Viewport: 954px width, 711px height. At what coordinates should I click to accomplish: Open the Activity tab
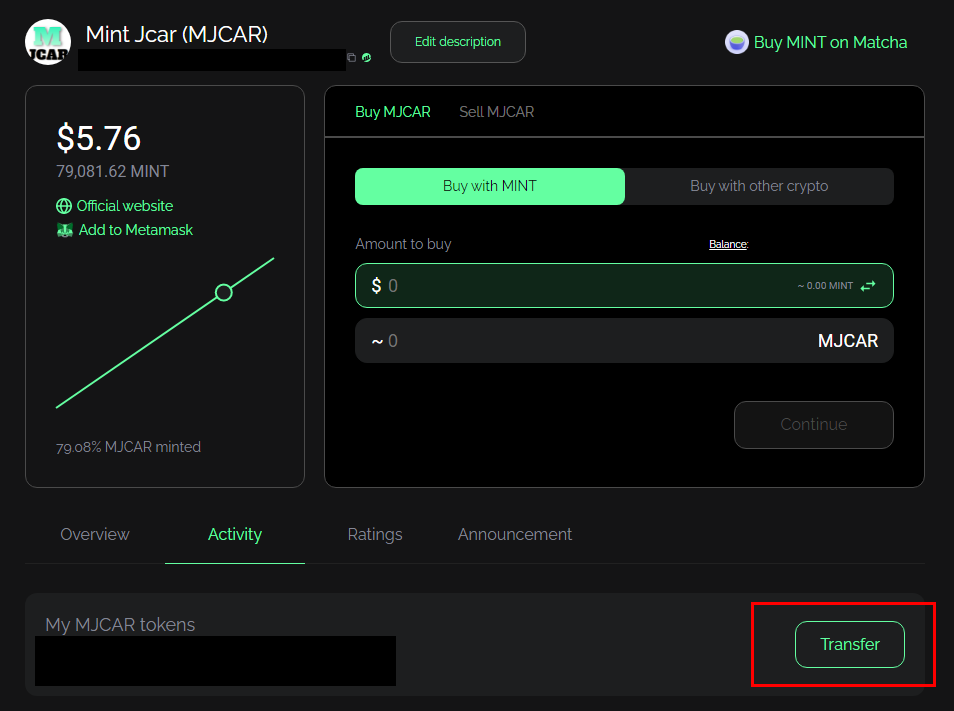235,534
